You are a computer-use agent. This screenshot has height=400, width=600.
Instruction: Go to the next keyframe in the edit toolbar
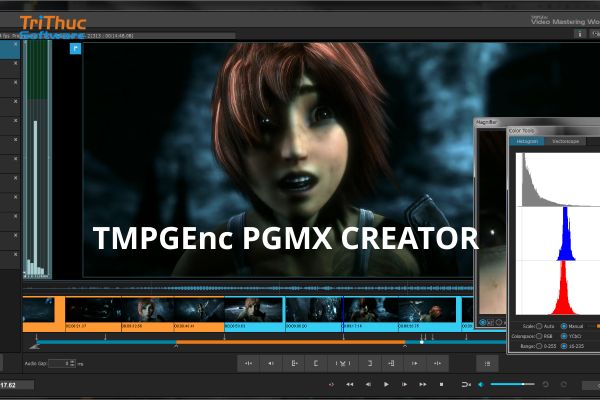tap(414, 363)
